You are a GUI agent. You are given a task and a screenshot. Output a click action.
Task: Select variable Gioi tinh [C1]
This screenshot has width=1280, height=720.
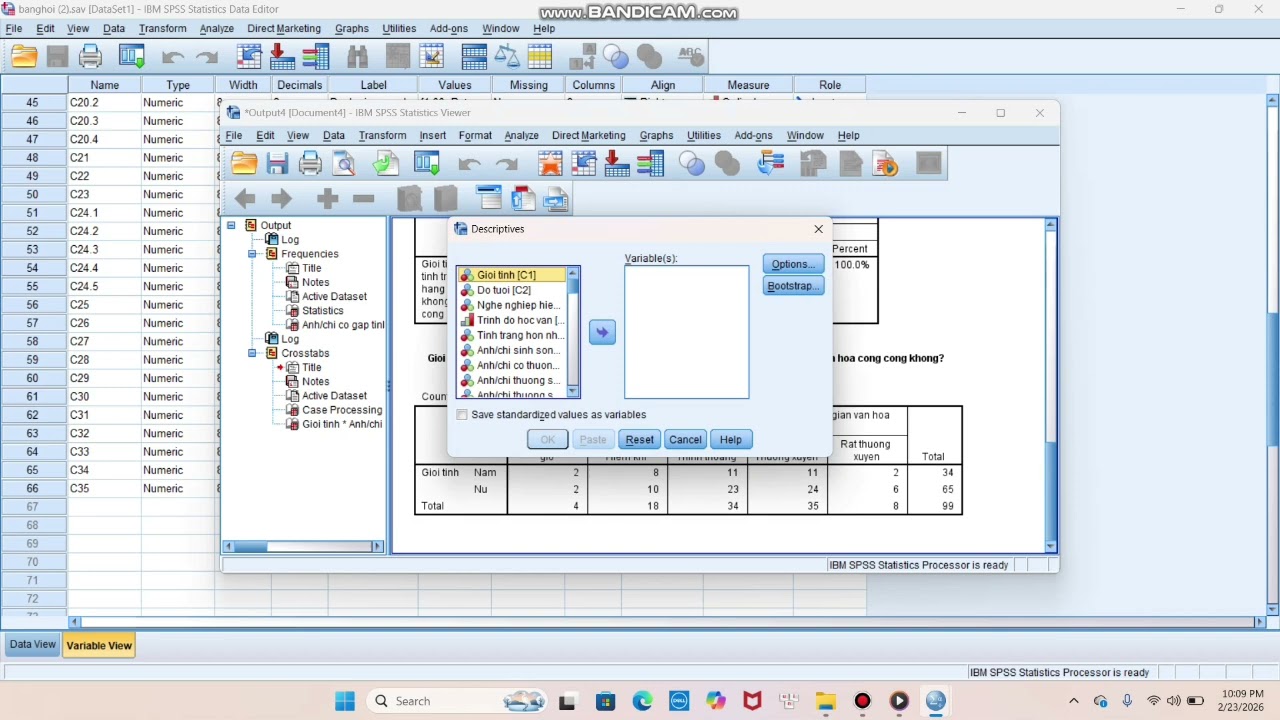(513, 275)
